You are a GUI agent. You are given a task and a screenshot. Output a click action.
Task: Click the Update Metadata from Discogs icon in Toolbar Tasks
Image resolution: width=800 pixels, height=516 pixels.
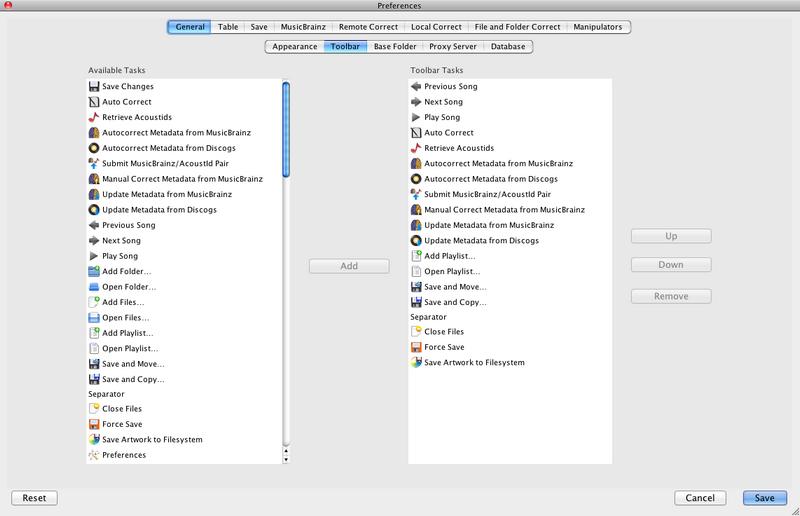416,240
